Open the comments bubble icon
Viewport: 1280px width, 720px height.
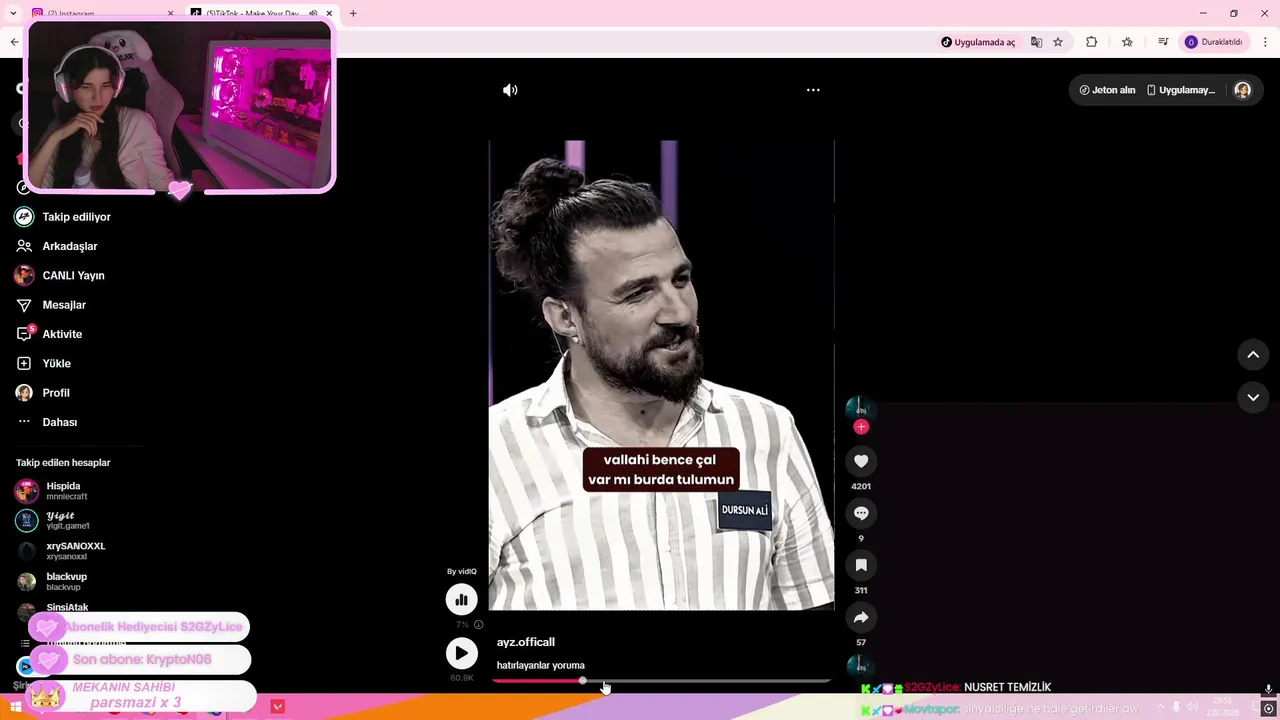point(861,513)
